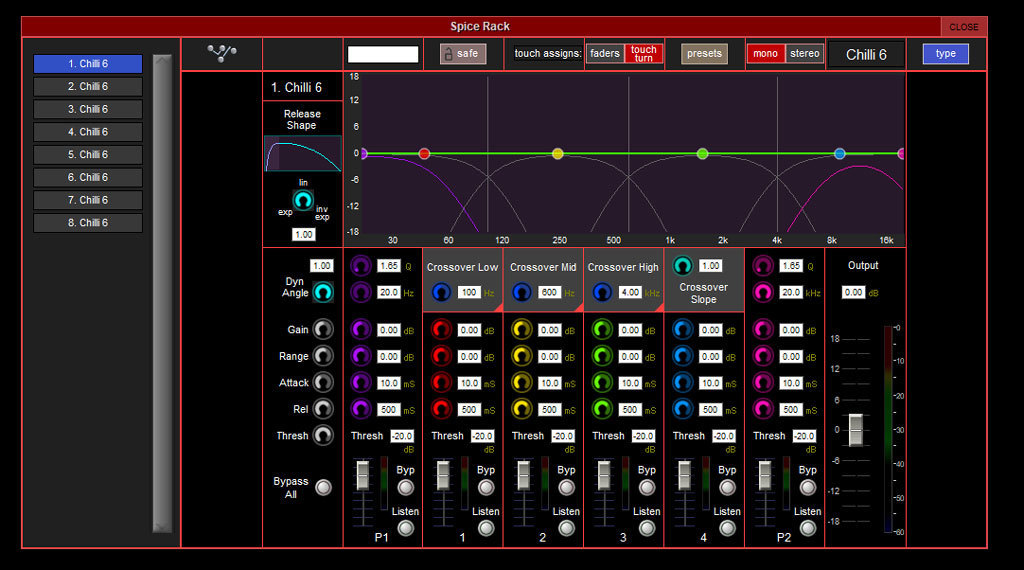Click the Crossover Mid frequency knob

point(521,292)
